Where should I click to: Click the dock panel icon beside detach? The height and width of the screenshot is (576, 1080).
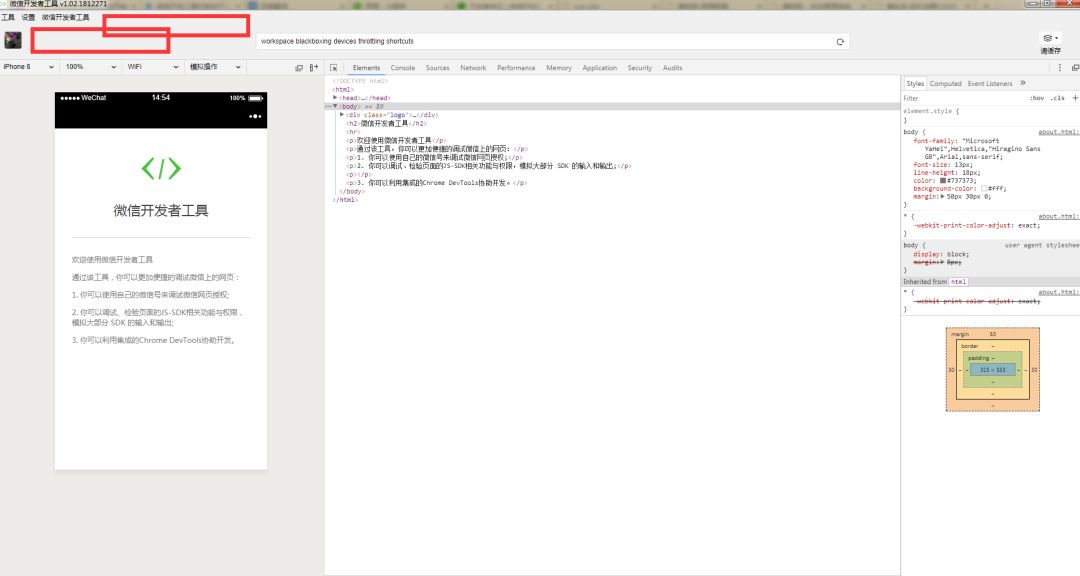pyautogui.click(x=313, y=68)
